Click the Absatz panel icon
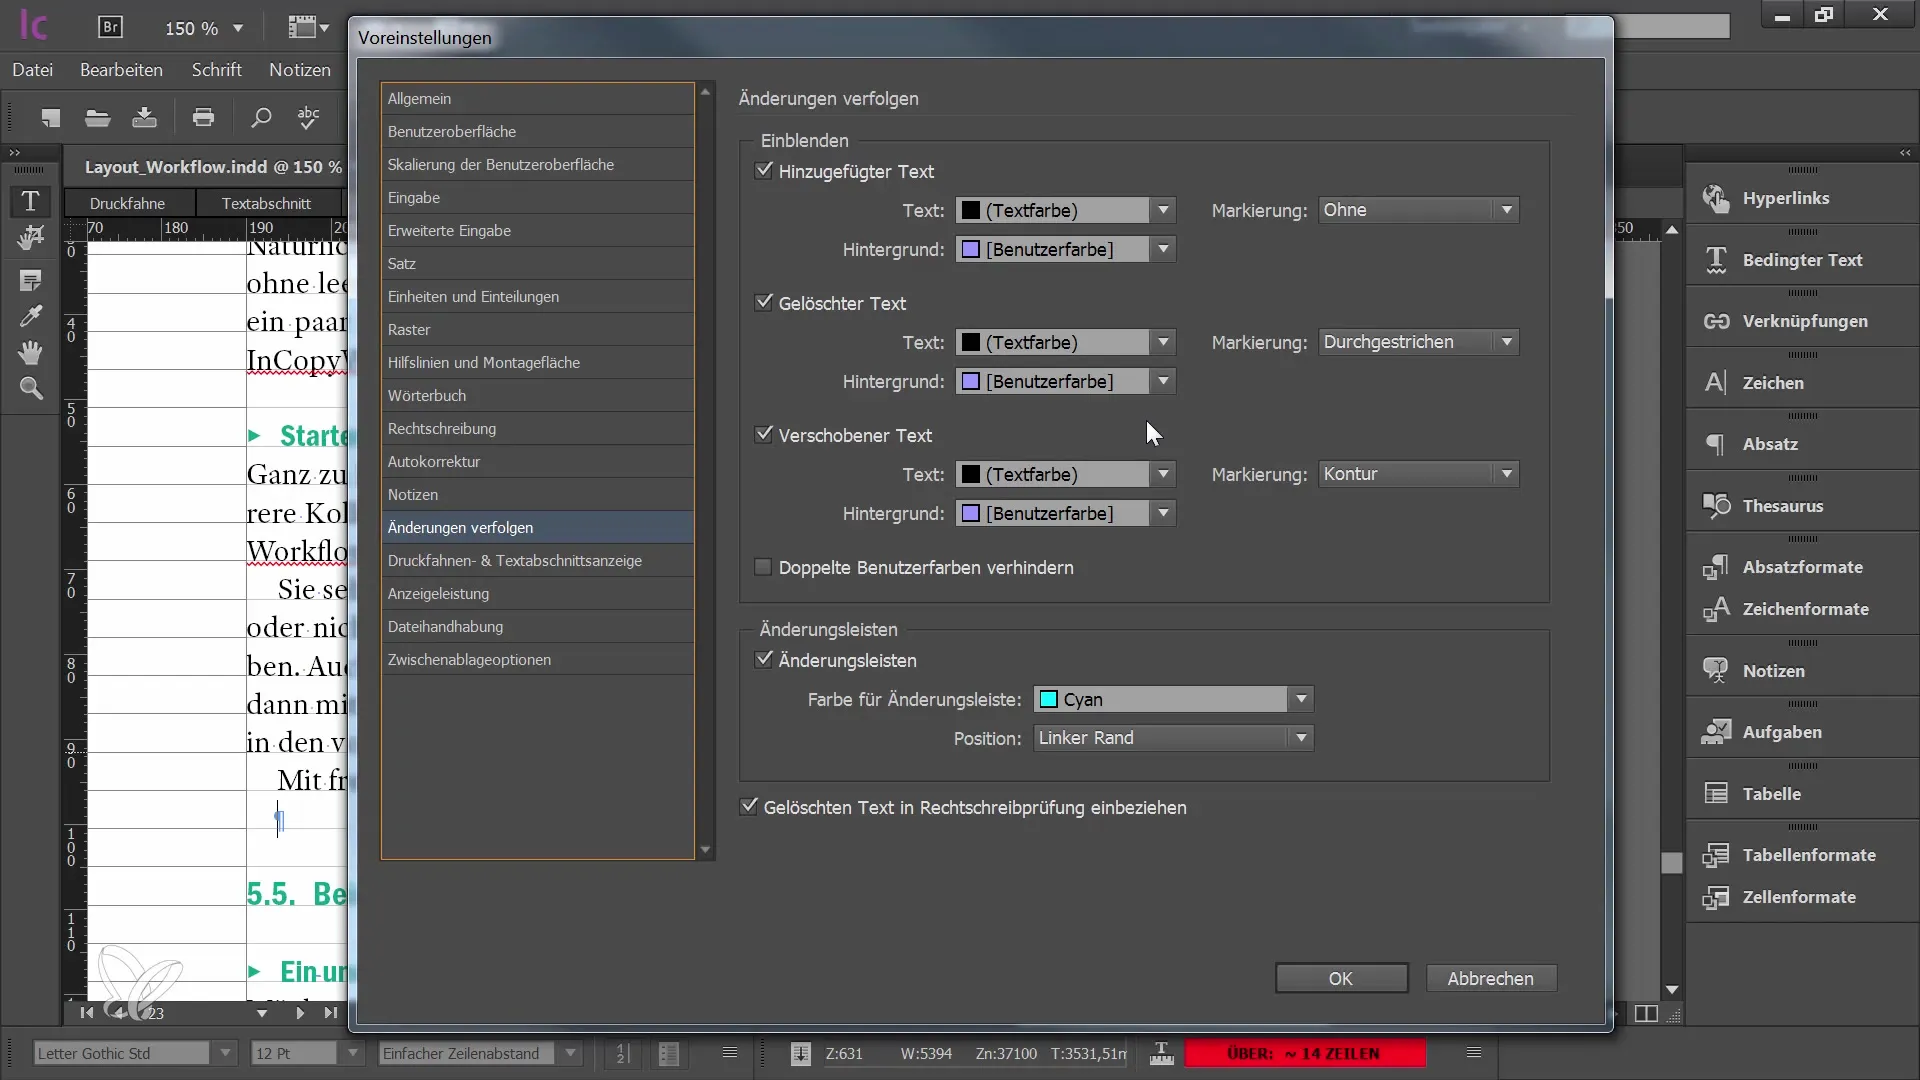 pos(1716,443)
